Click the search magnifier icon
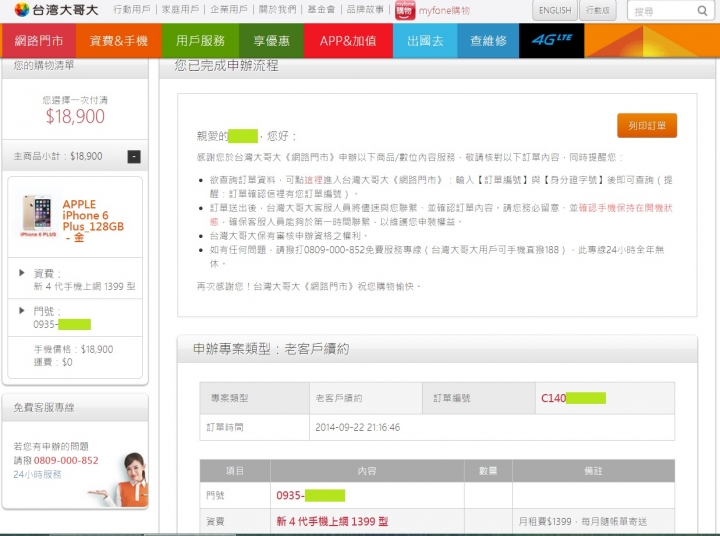720x536 pixels. [x=702, y=11]
